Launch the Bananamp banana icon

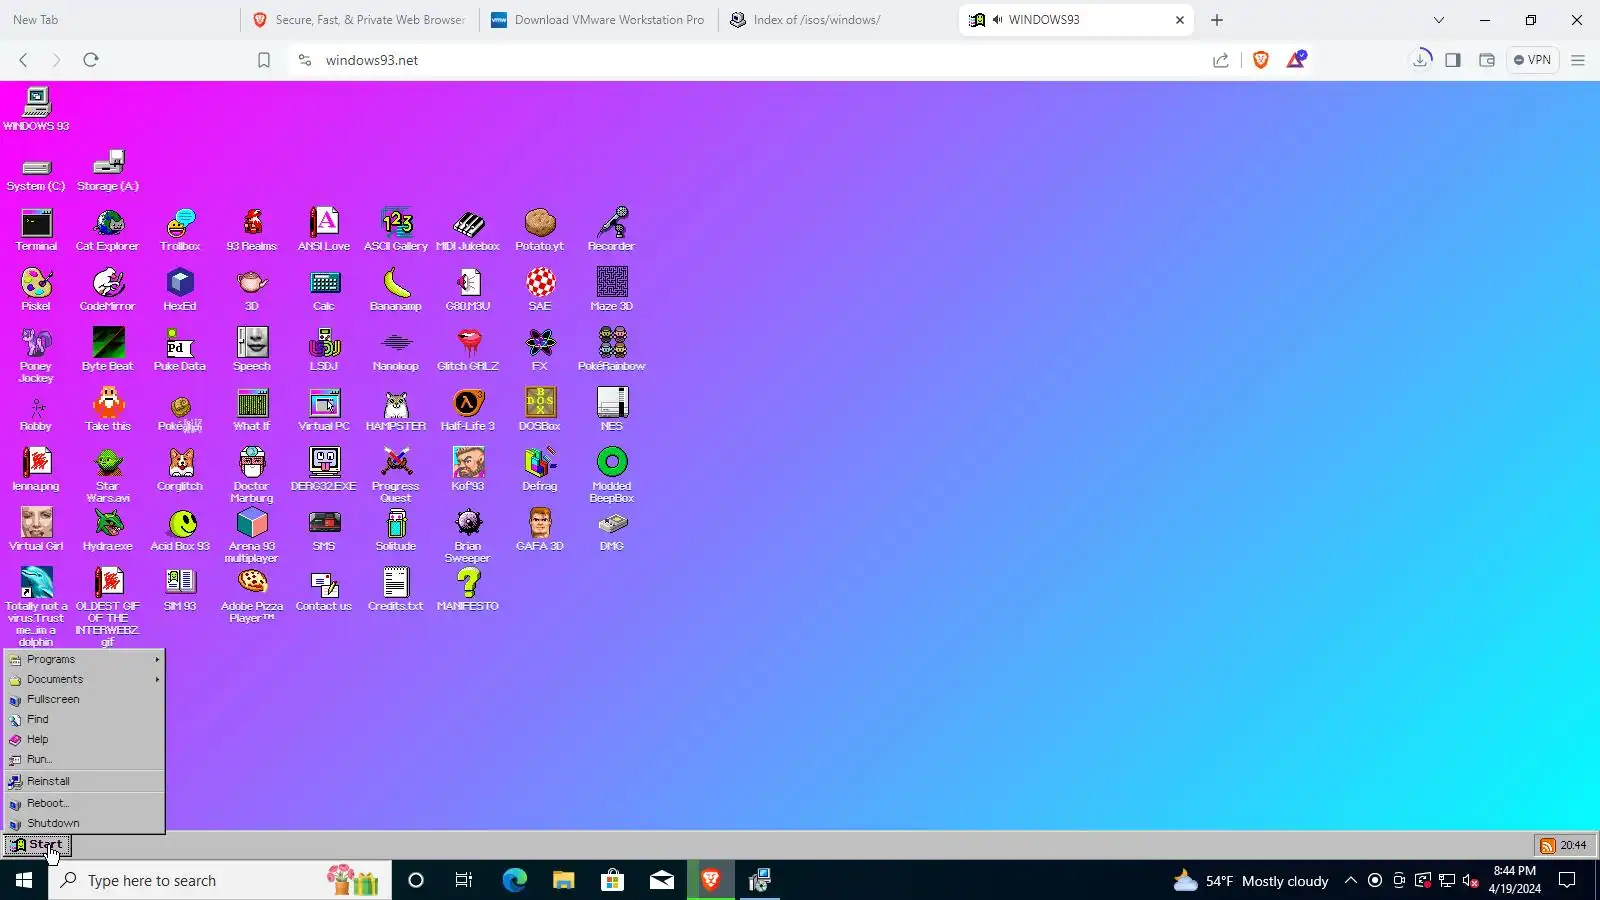pyautogui.click(x=396, y=290)
